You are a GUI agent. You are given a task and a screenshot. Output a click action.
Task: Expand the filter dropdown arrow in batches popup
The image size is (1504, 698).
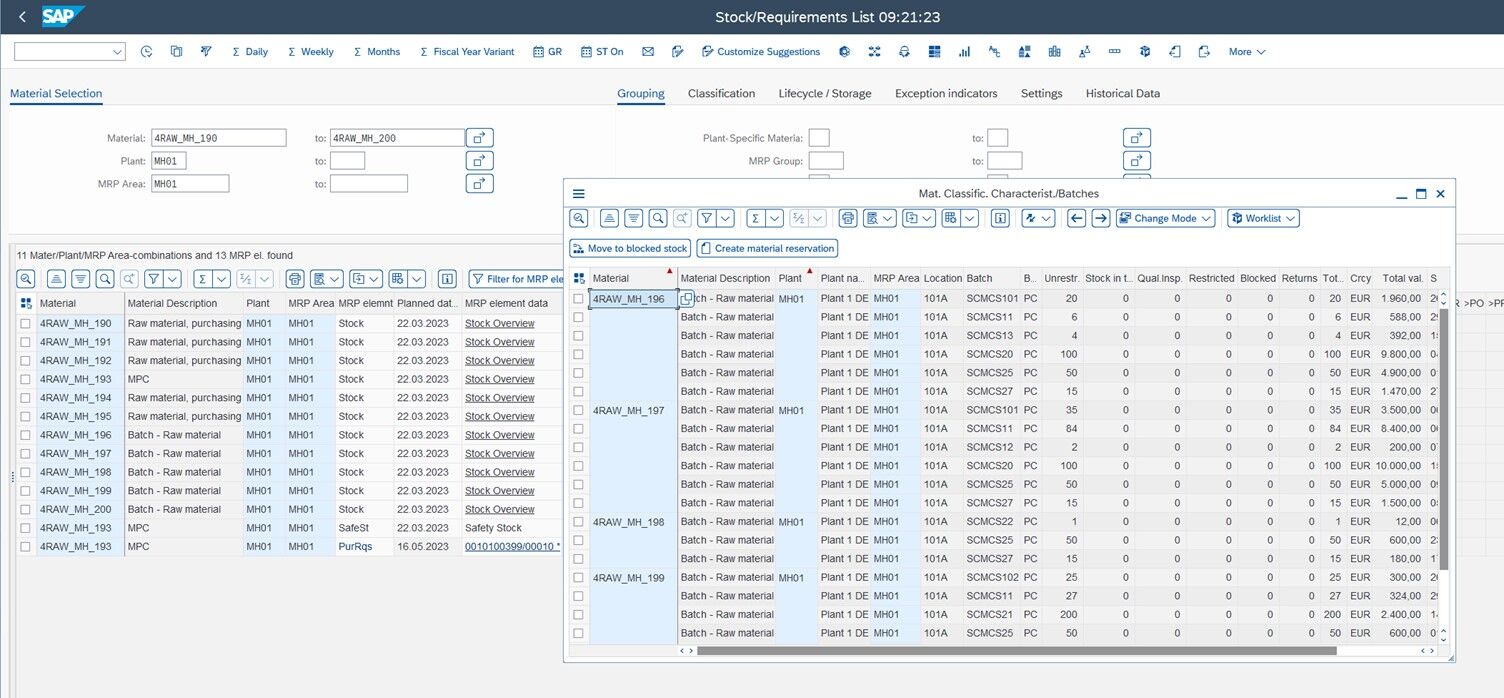click(725, 218)
